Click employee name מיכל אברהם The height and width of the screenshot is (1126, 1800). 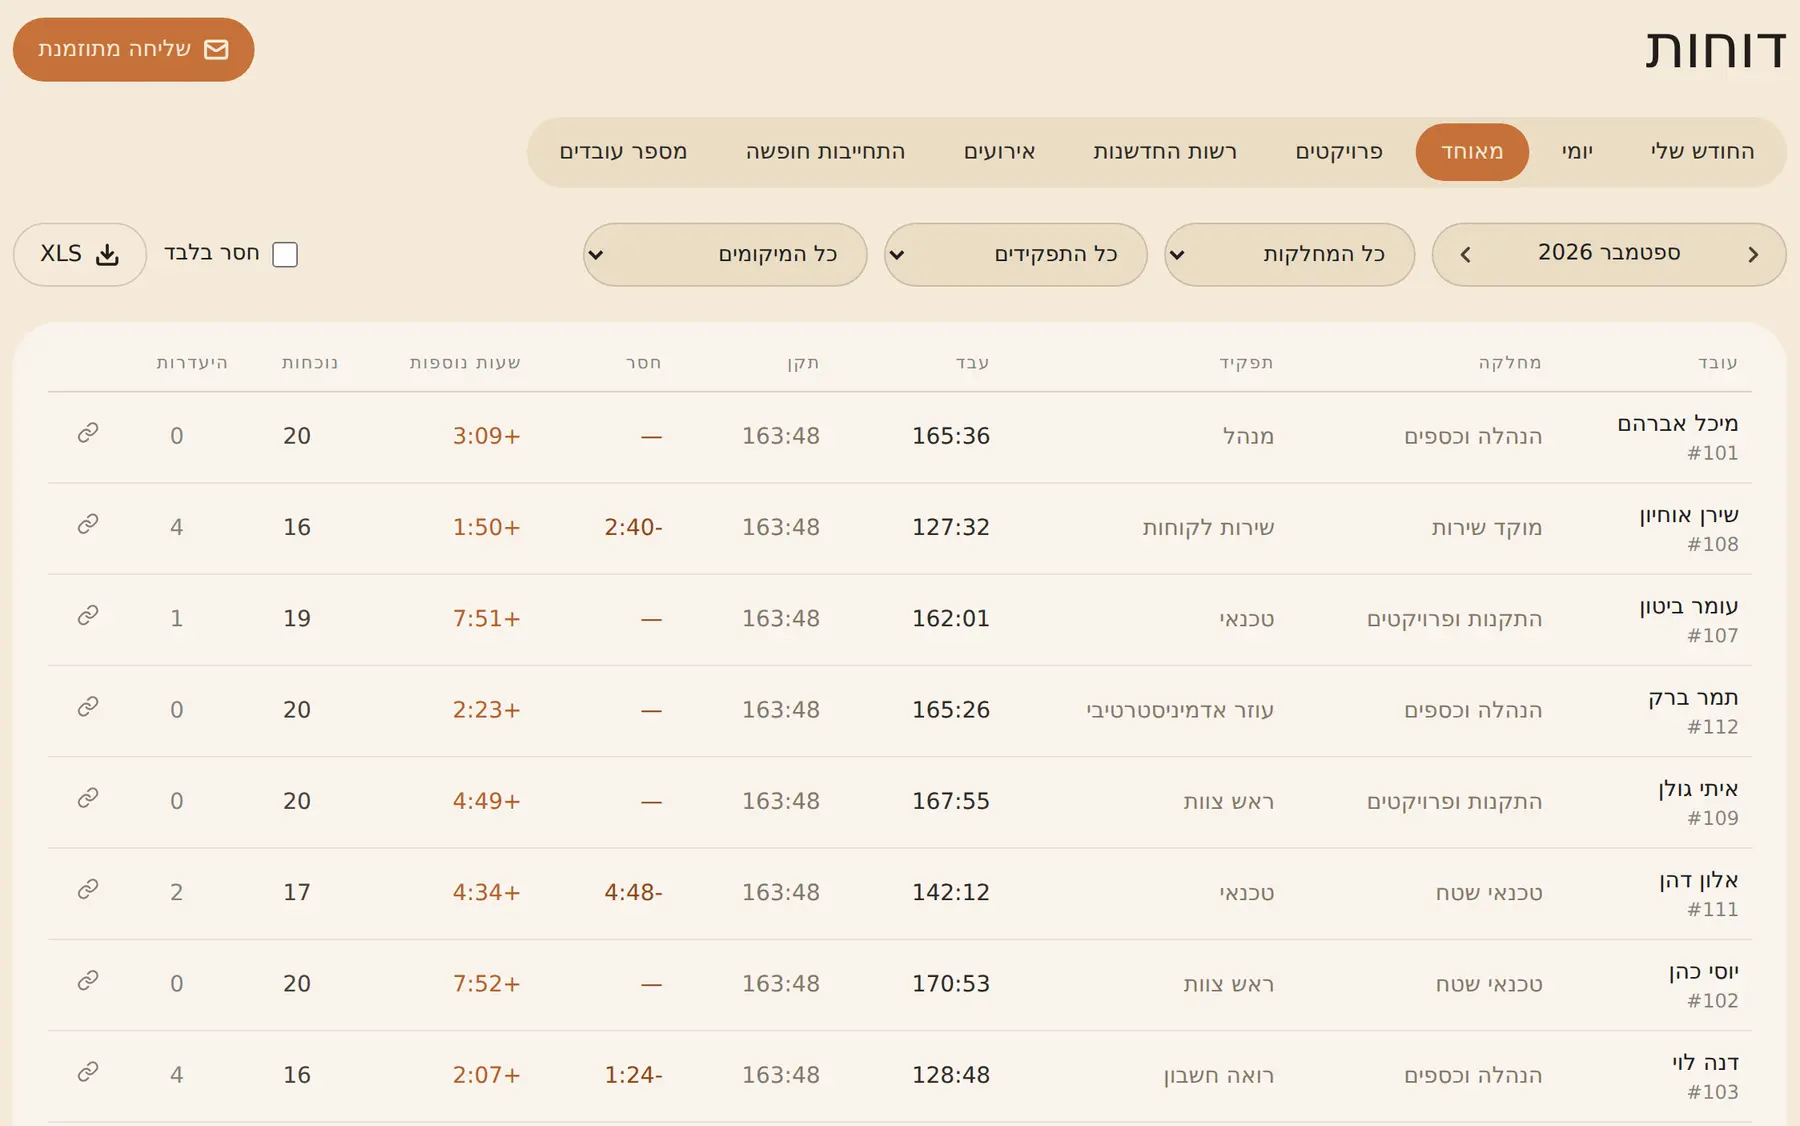pos(1678,424)
